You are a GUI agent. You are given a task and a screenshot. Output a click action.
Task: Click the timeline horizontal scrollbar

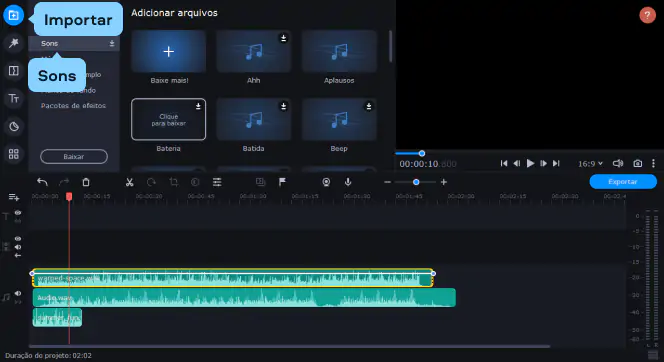pyautogui.click(x=289, y=346)
